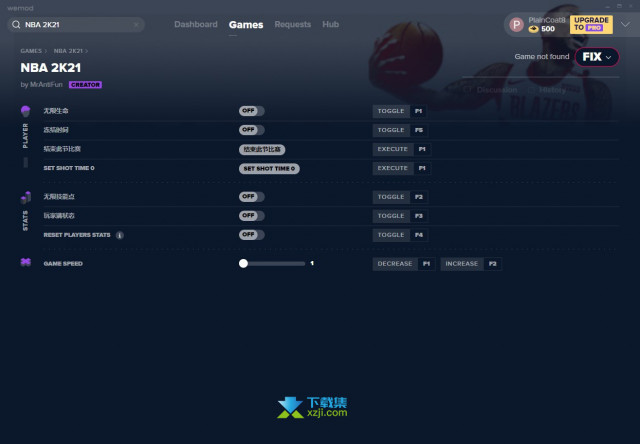The width and height of the screenshot is (640, 444).
Task: Select the Stats category icon
Action: tap(25, 197)
